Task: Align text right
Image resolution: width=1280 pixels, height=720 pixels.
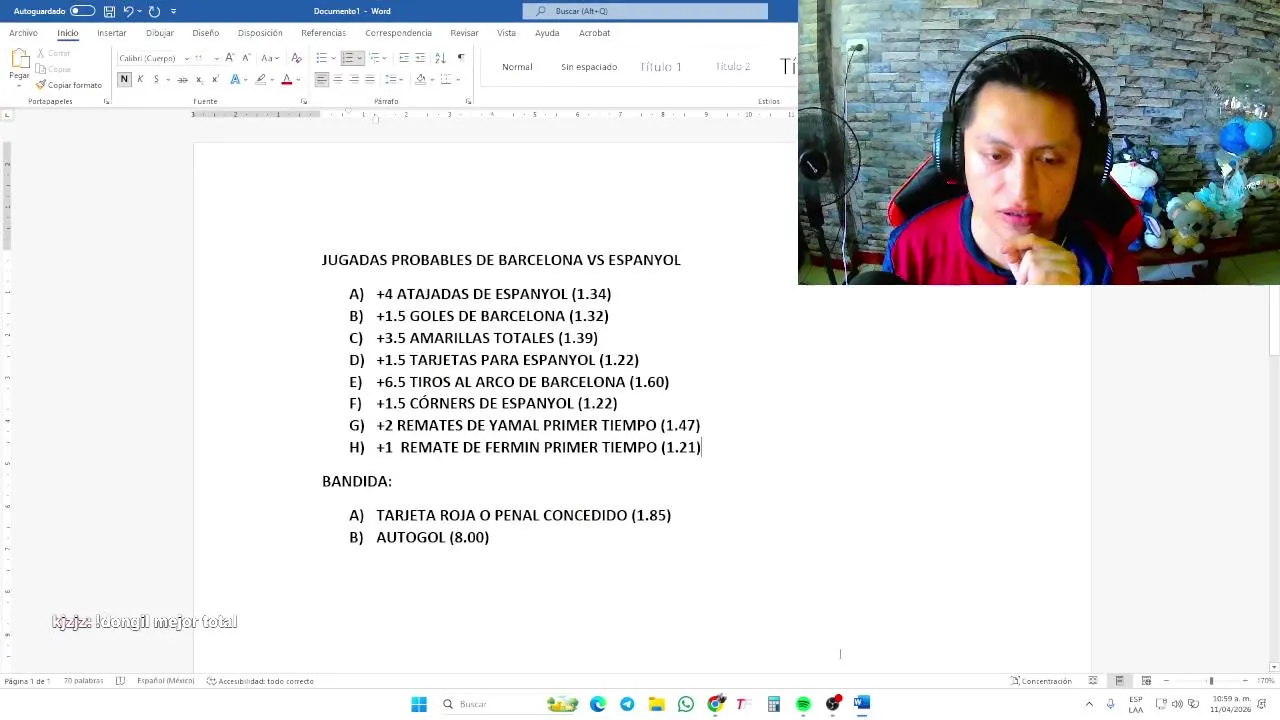Action: (x=354, y=79)
